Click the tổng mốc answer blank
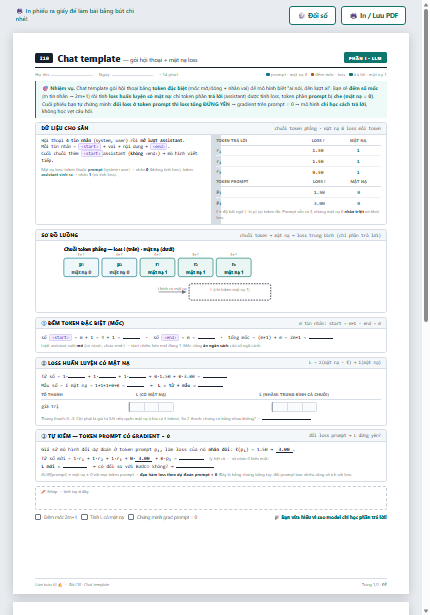Viewport: 430px width, 615px height. (x=321, y=337)
